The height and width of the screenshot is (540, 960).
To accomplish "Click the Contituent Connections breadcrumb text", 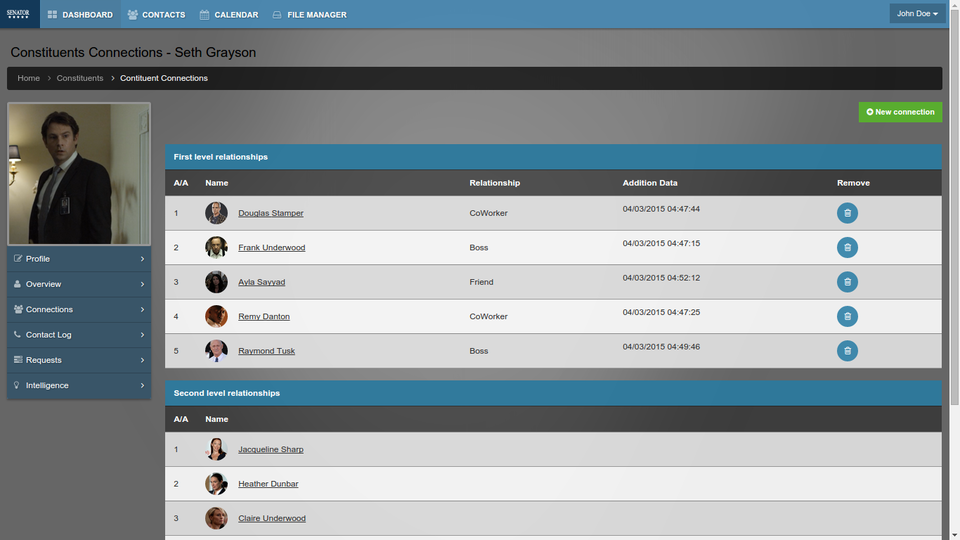I will pos(163,78).
